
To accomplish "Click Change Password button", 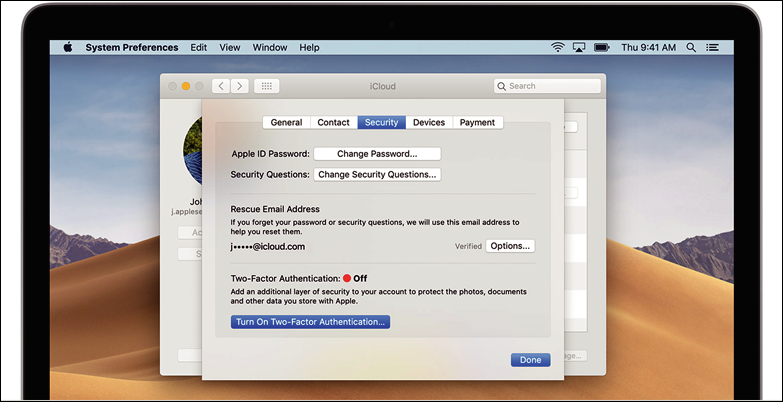I will pos(377,154).
